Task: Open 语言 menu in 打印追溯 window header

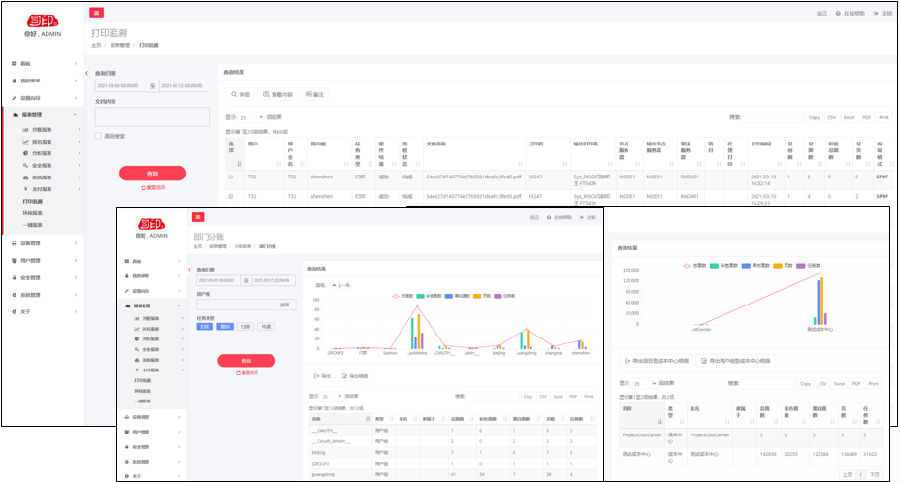Action: [822, 13]
